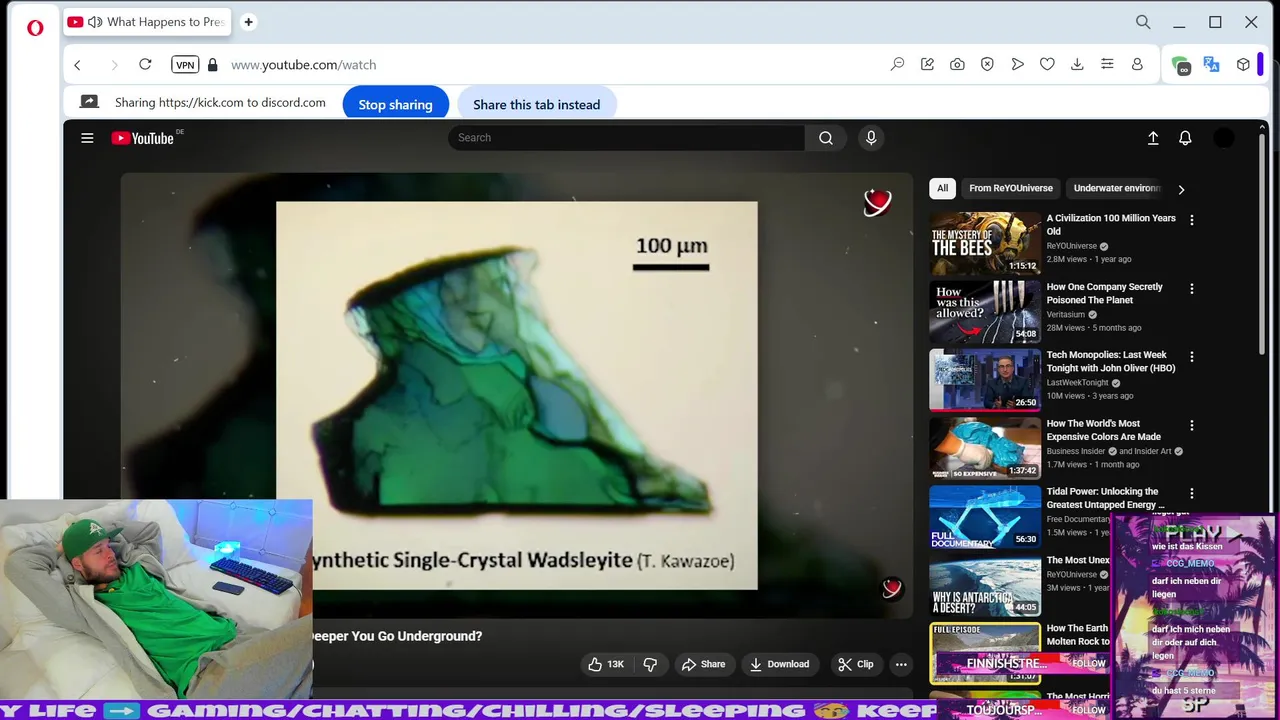Click Share this tab instead

pyautogui.click(x=536, y=104)
